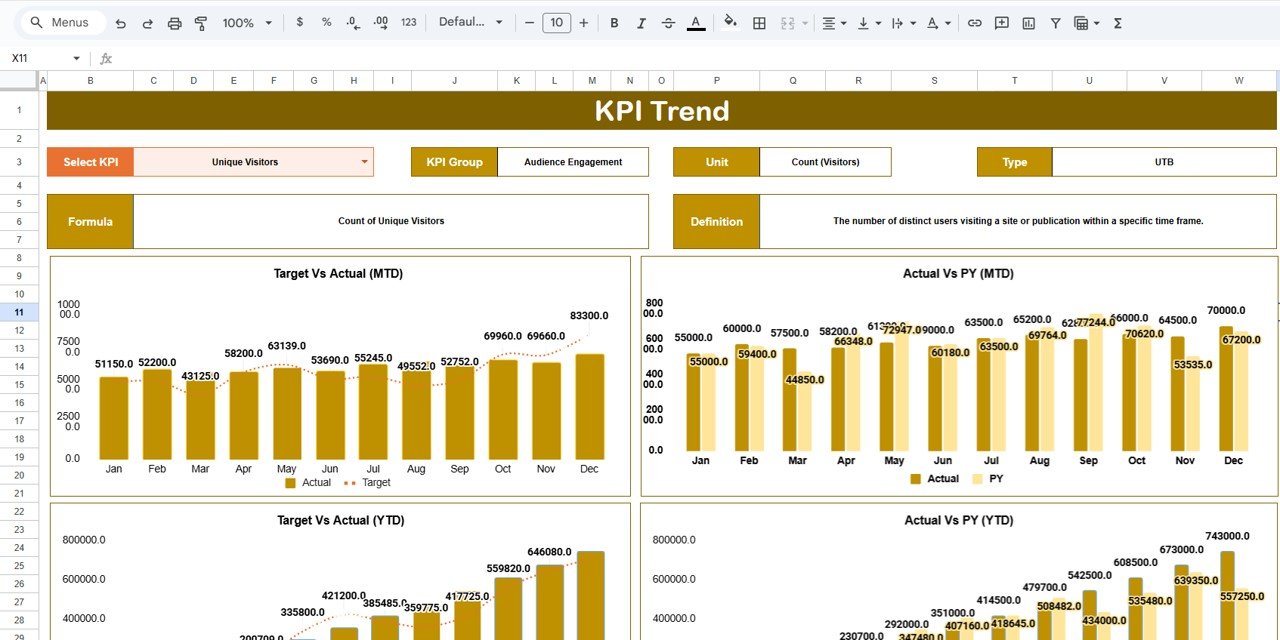The width and height of the screenshot is (1280, 640).
Task: Toggle strikethrough formatting
Action: 668,22
